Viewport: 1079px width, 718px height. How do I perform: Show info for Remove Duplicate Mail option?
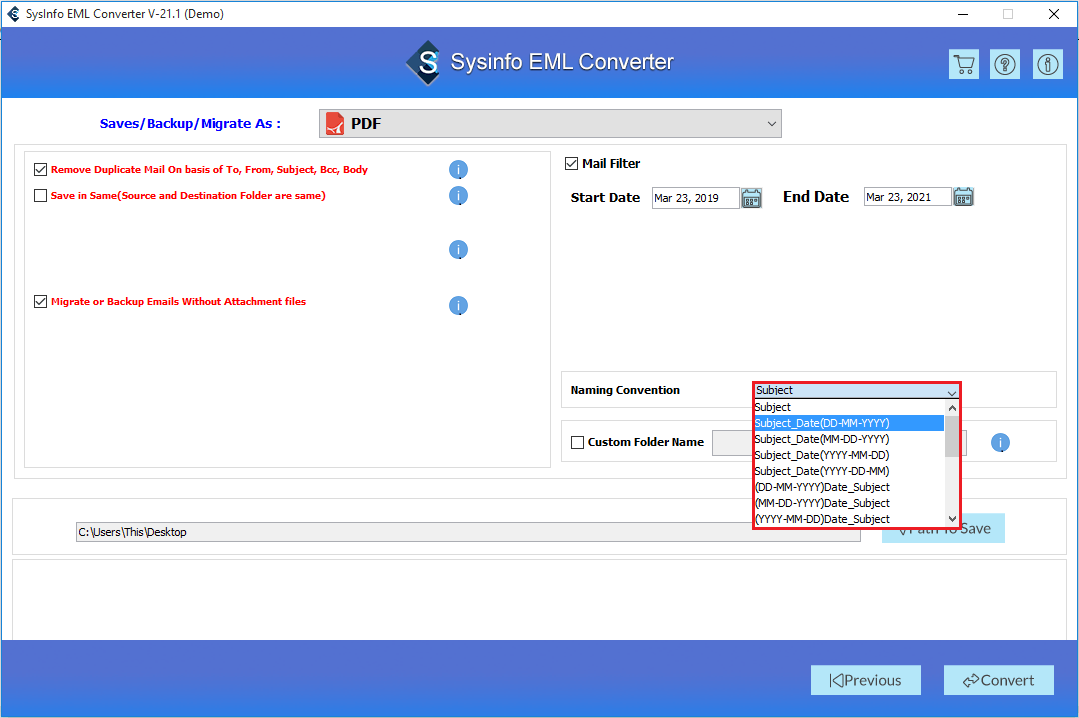(x=458, y=169)
